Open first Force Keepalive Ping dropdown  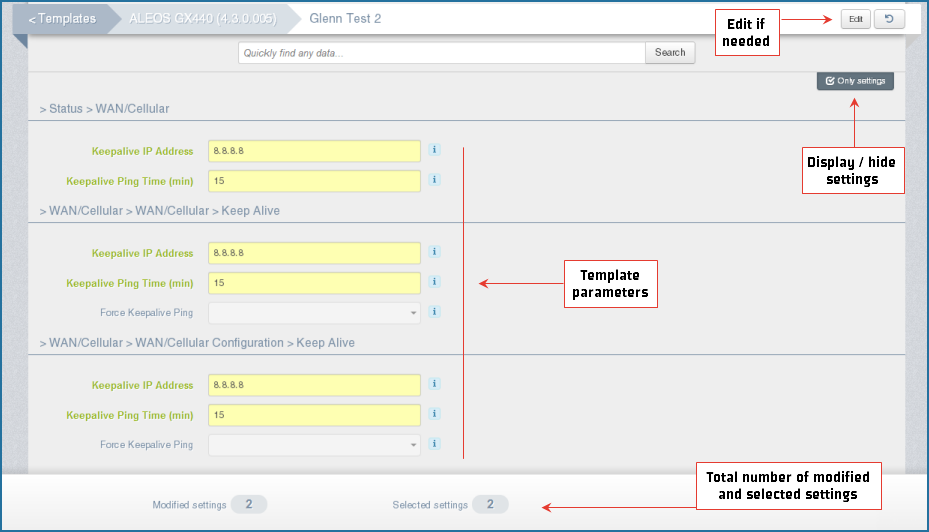coord(314,313)
